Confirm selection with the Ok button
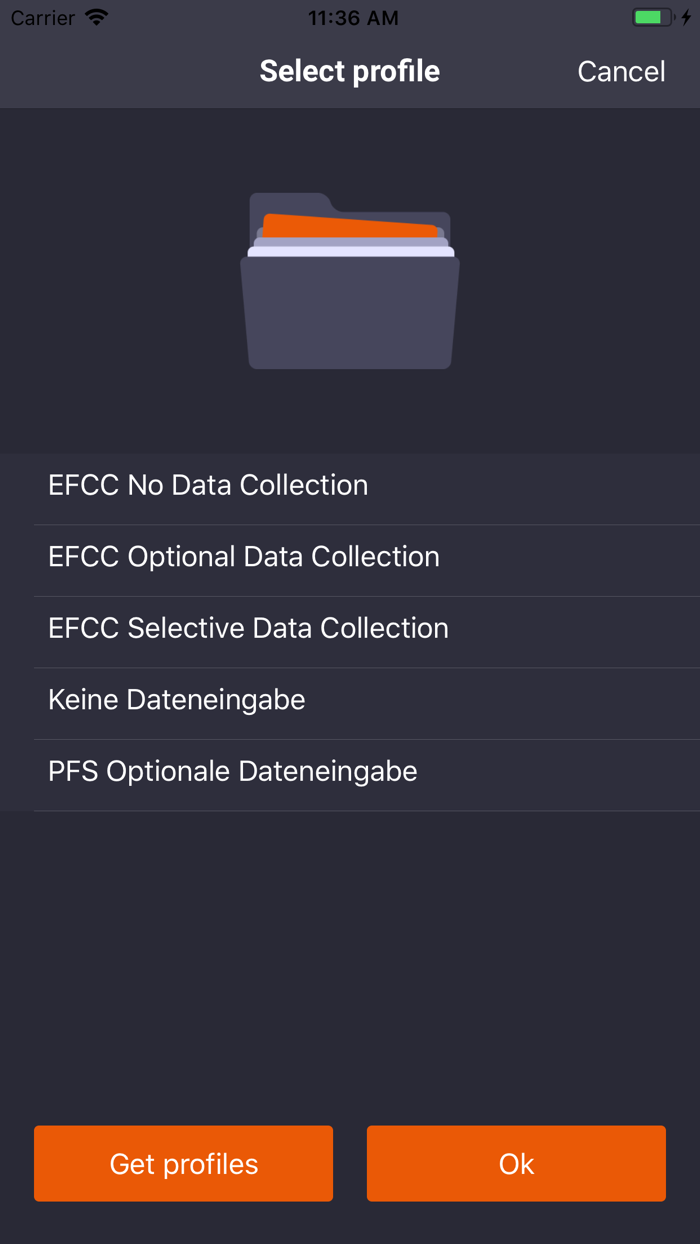The height and width of the screenshot is (1244, 700). [x=516, y=1163]
